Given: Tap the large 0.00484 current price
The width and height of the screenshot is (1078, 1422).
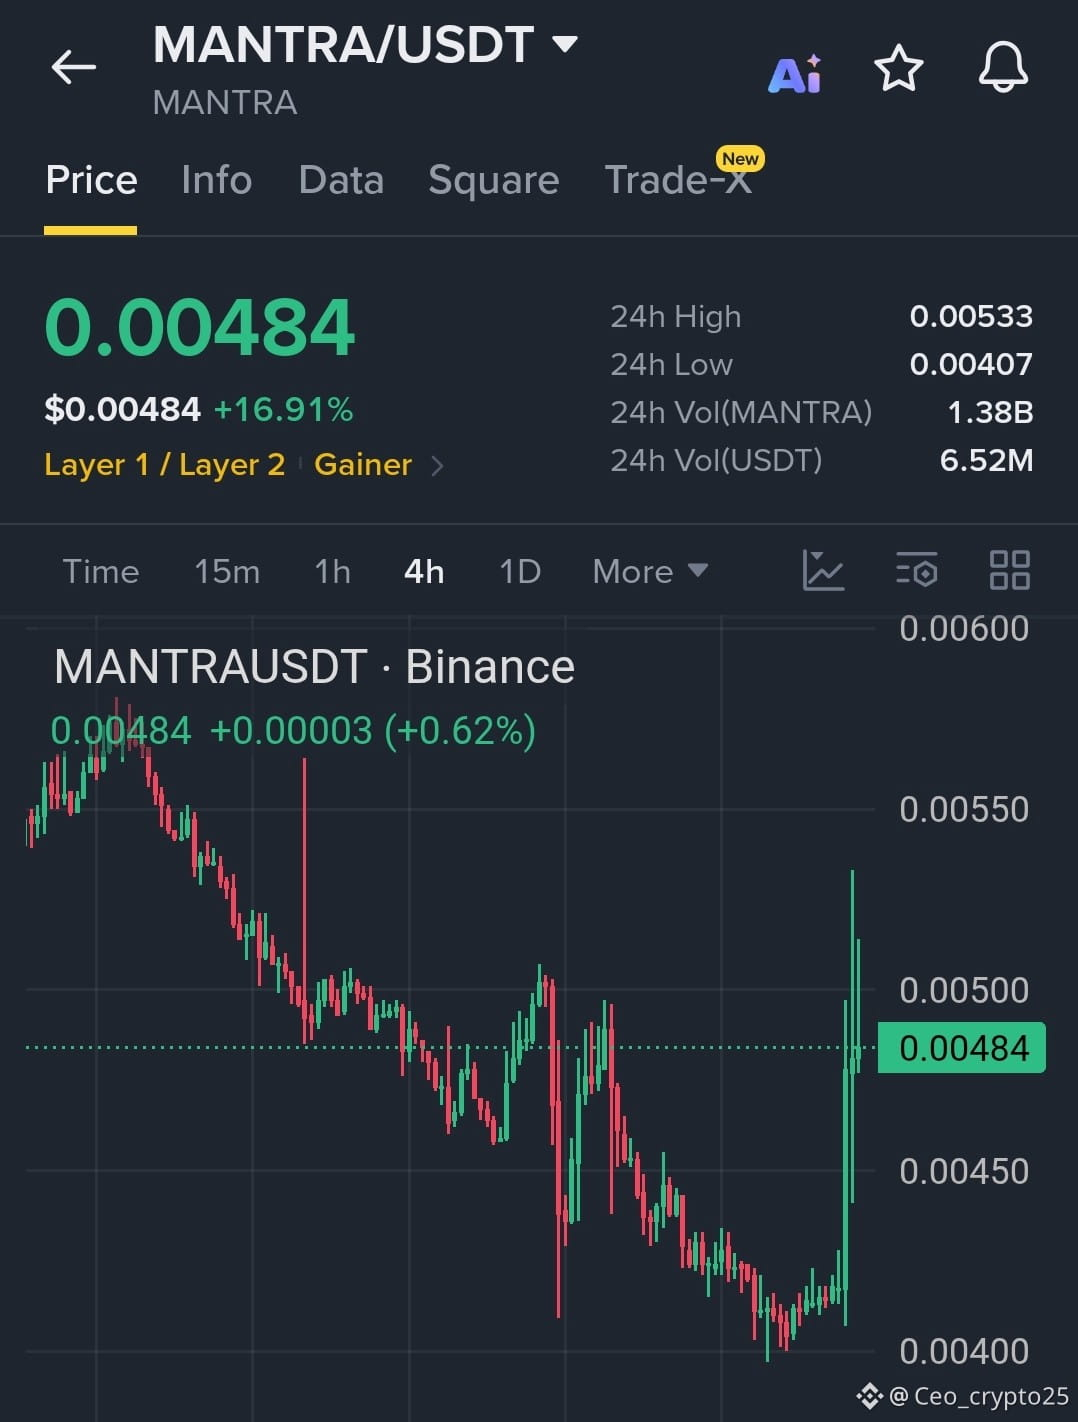Looking at the screenshot, I should pyautogui.click(x=200, y=327).
